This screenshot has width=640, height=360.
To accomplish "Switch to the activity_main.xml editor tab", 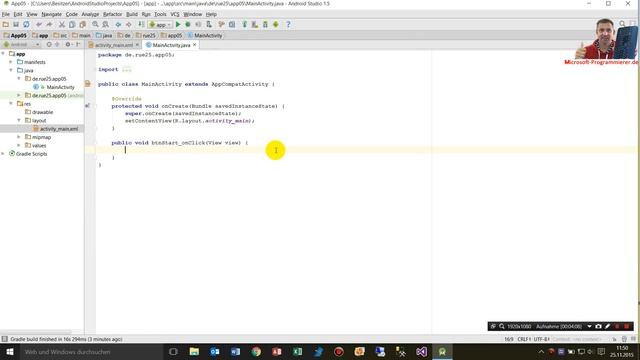I will (x=113, y=45).
